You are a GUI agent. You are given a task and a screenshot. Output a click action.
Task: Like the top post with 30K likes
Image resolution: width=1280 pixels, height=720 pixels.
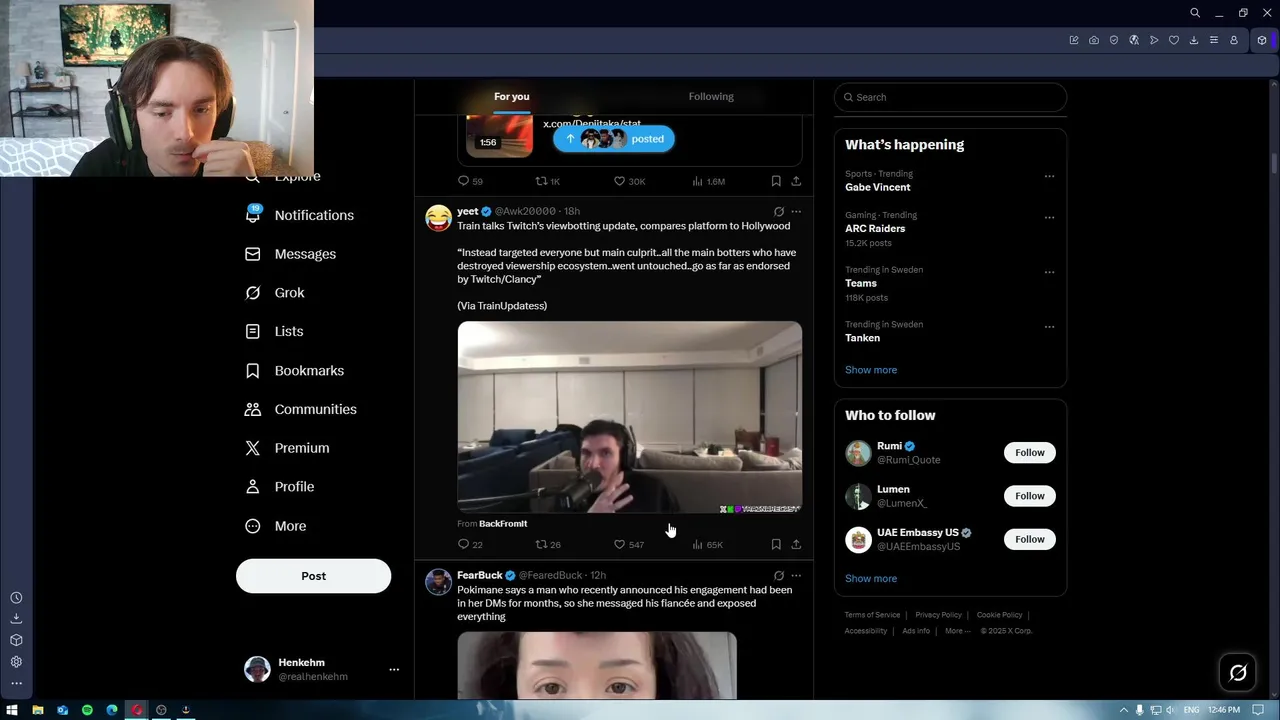pos(629,181)
